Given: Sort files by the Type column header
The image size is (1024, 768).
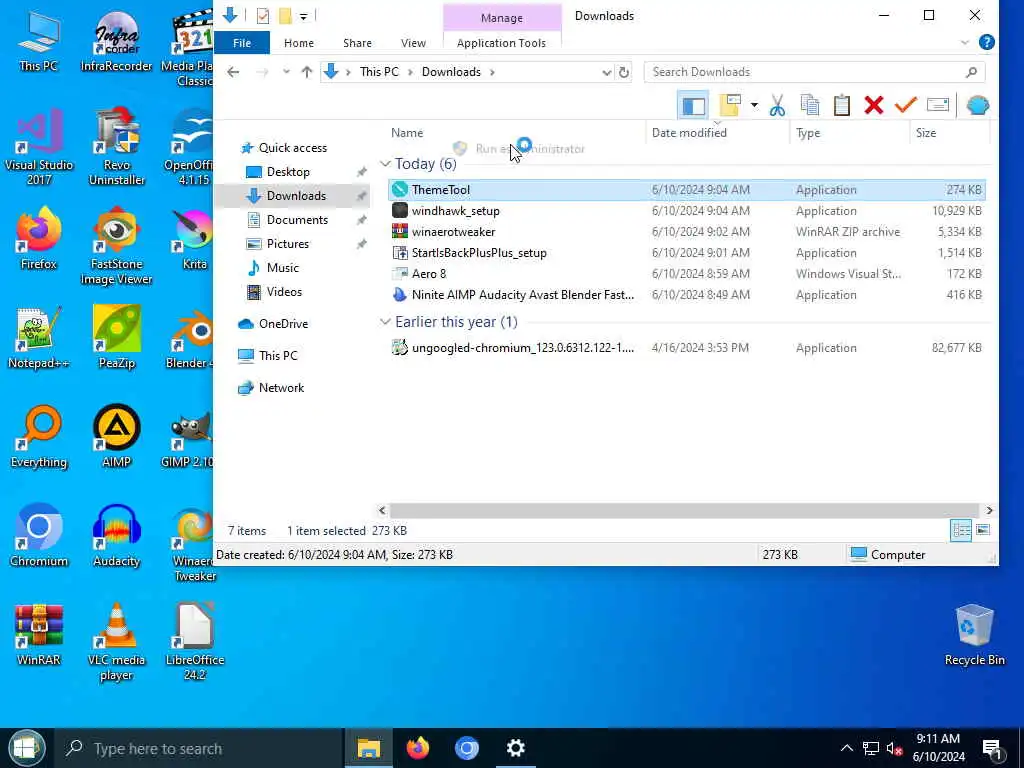Looking at the screenshot, I should [808, 133].
